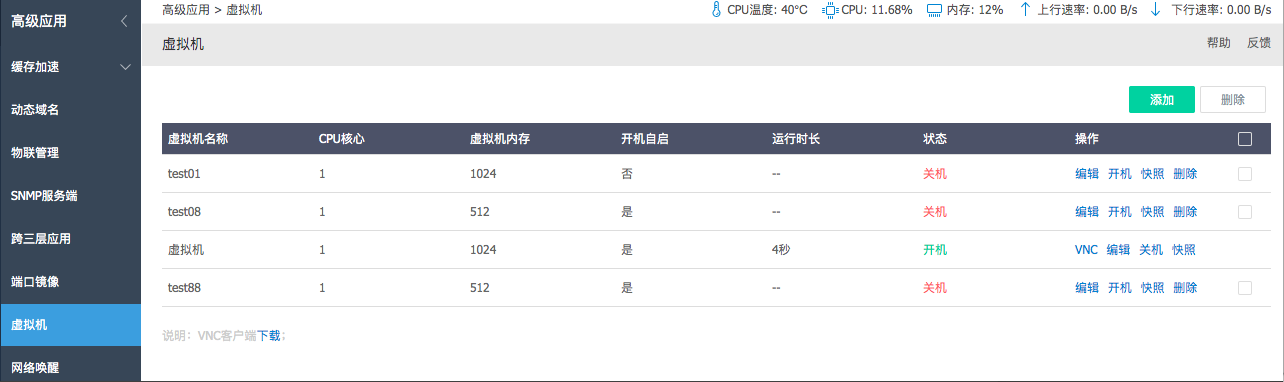Collapse the 高级应用 sidebar with the chevron
1284x382 pixels.
(123, 20)
